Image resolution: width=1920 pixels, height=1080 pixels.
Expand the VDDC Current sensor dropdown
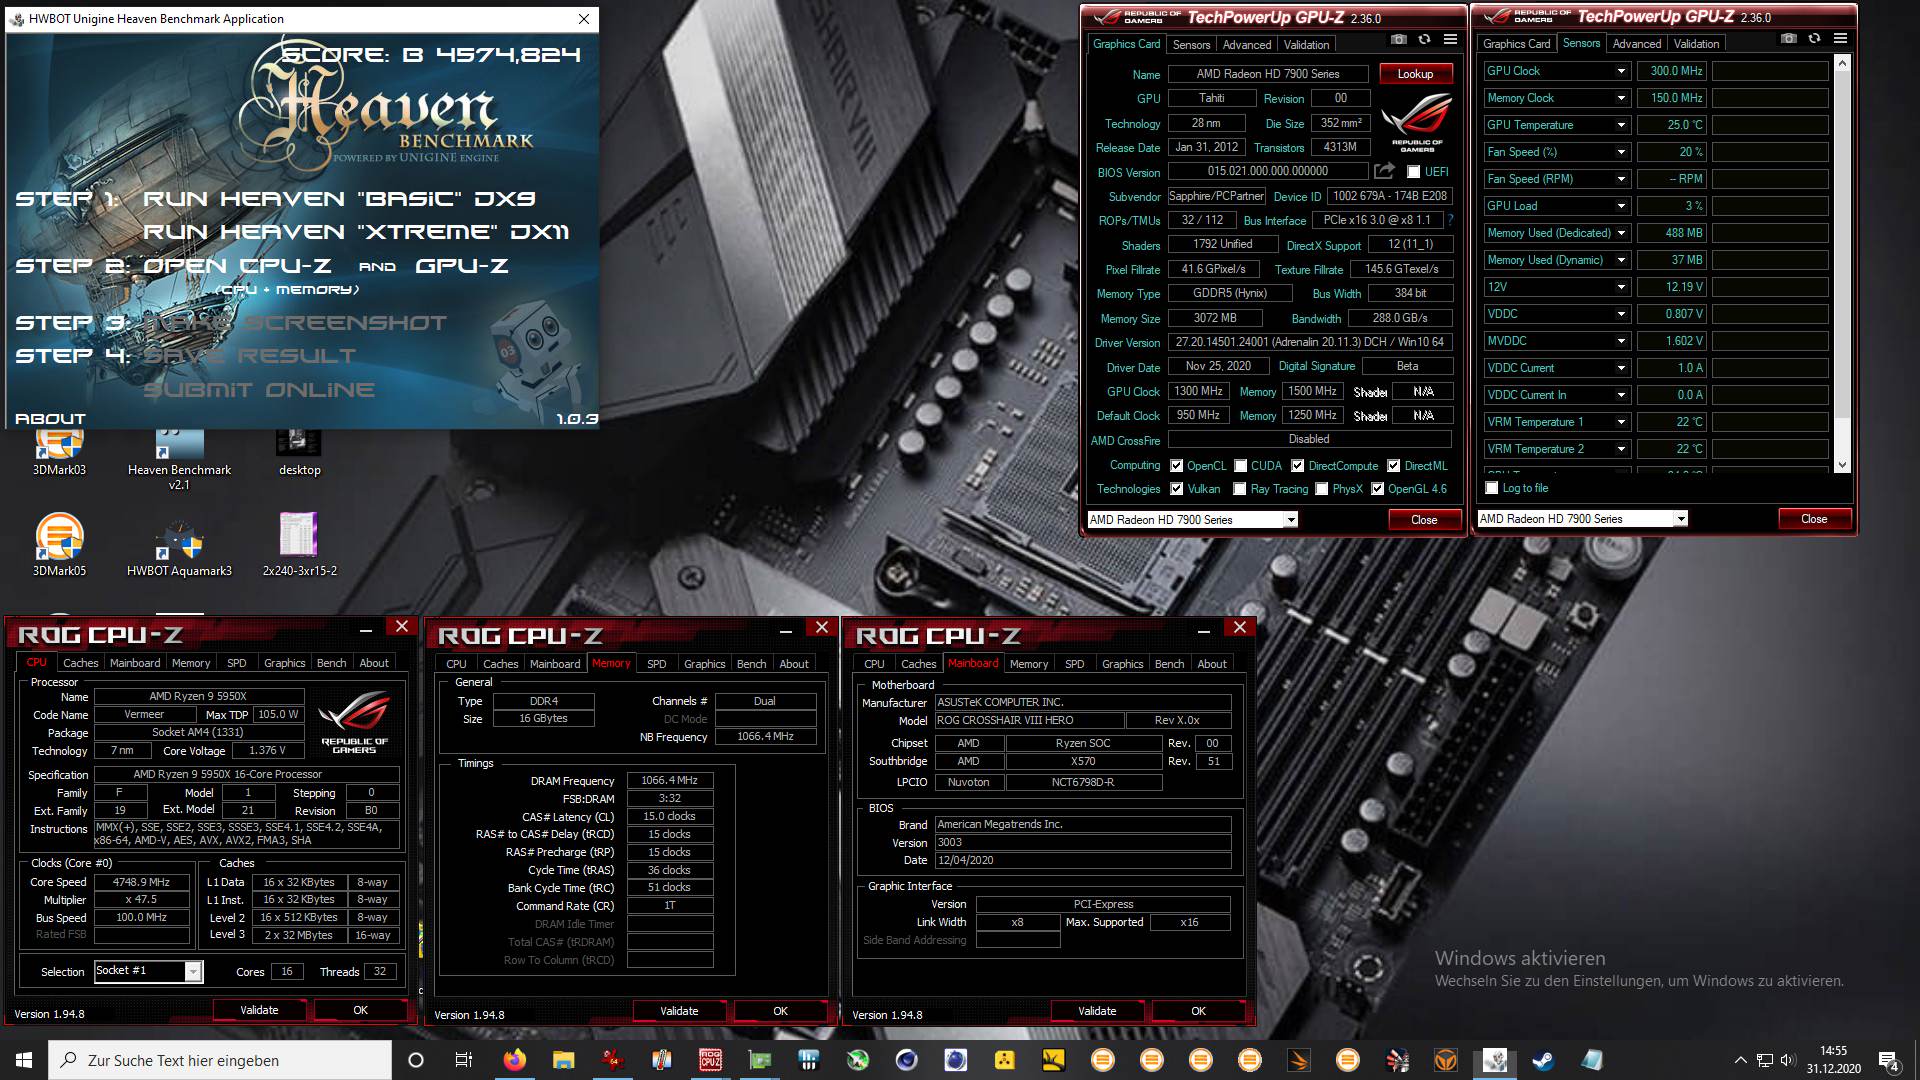point(1621,368)
